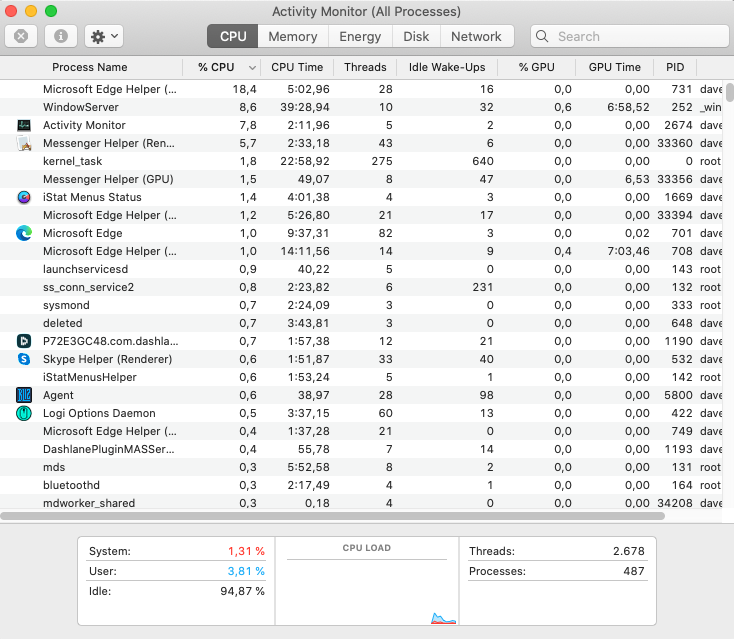The height and width of the screenshot is (639, 734).
Task: Click into the Search field
Action: pyautogui.click(x=630, y=36)
